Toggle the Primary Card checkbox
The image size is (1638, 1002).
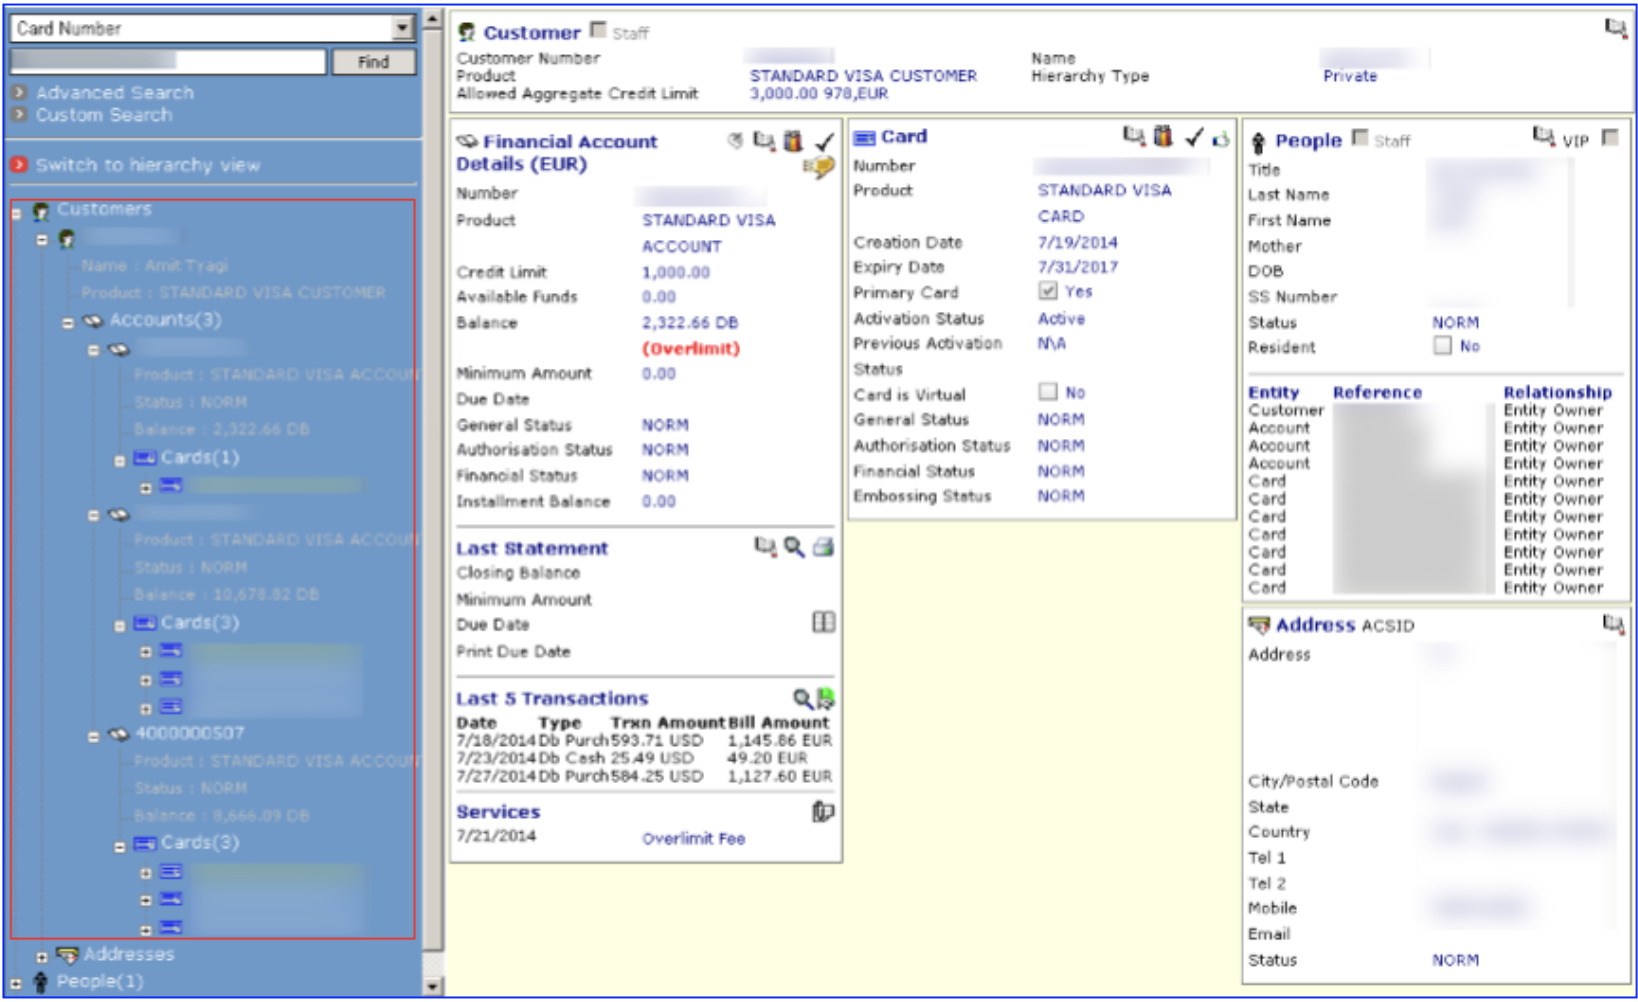pos(1048,291)
